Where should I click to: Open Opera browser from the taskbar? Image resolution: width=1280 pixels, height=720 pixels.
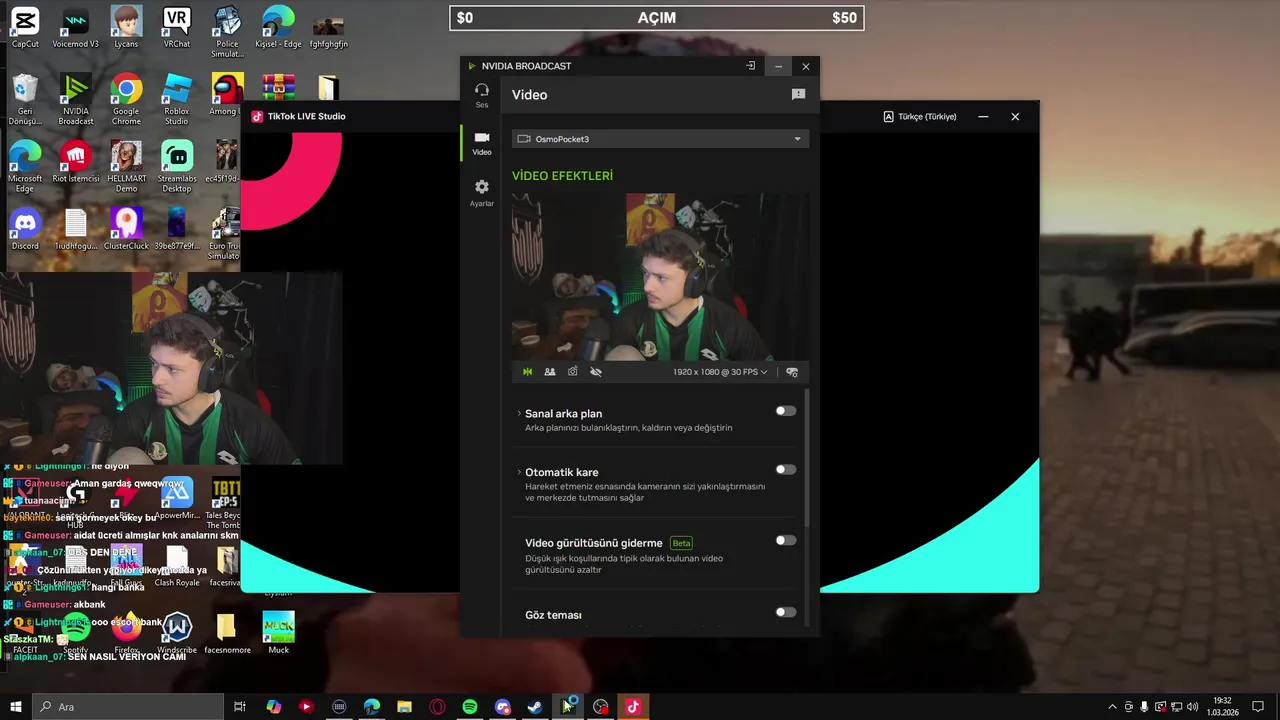click(x=437, y=707)
